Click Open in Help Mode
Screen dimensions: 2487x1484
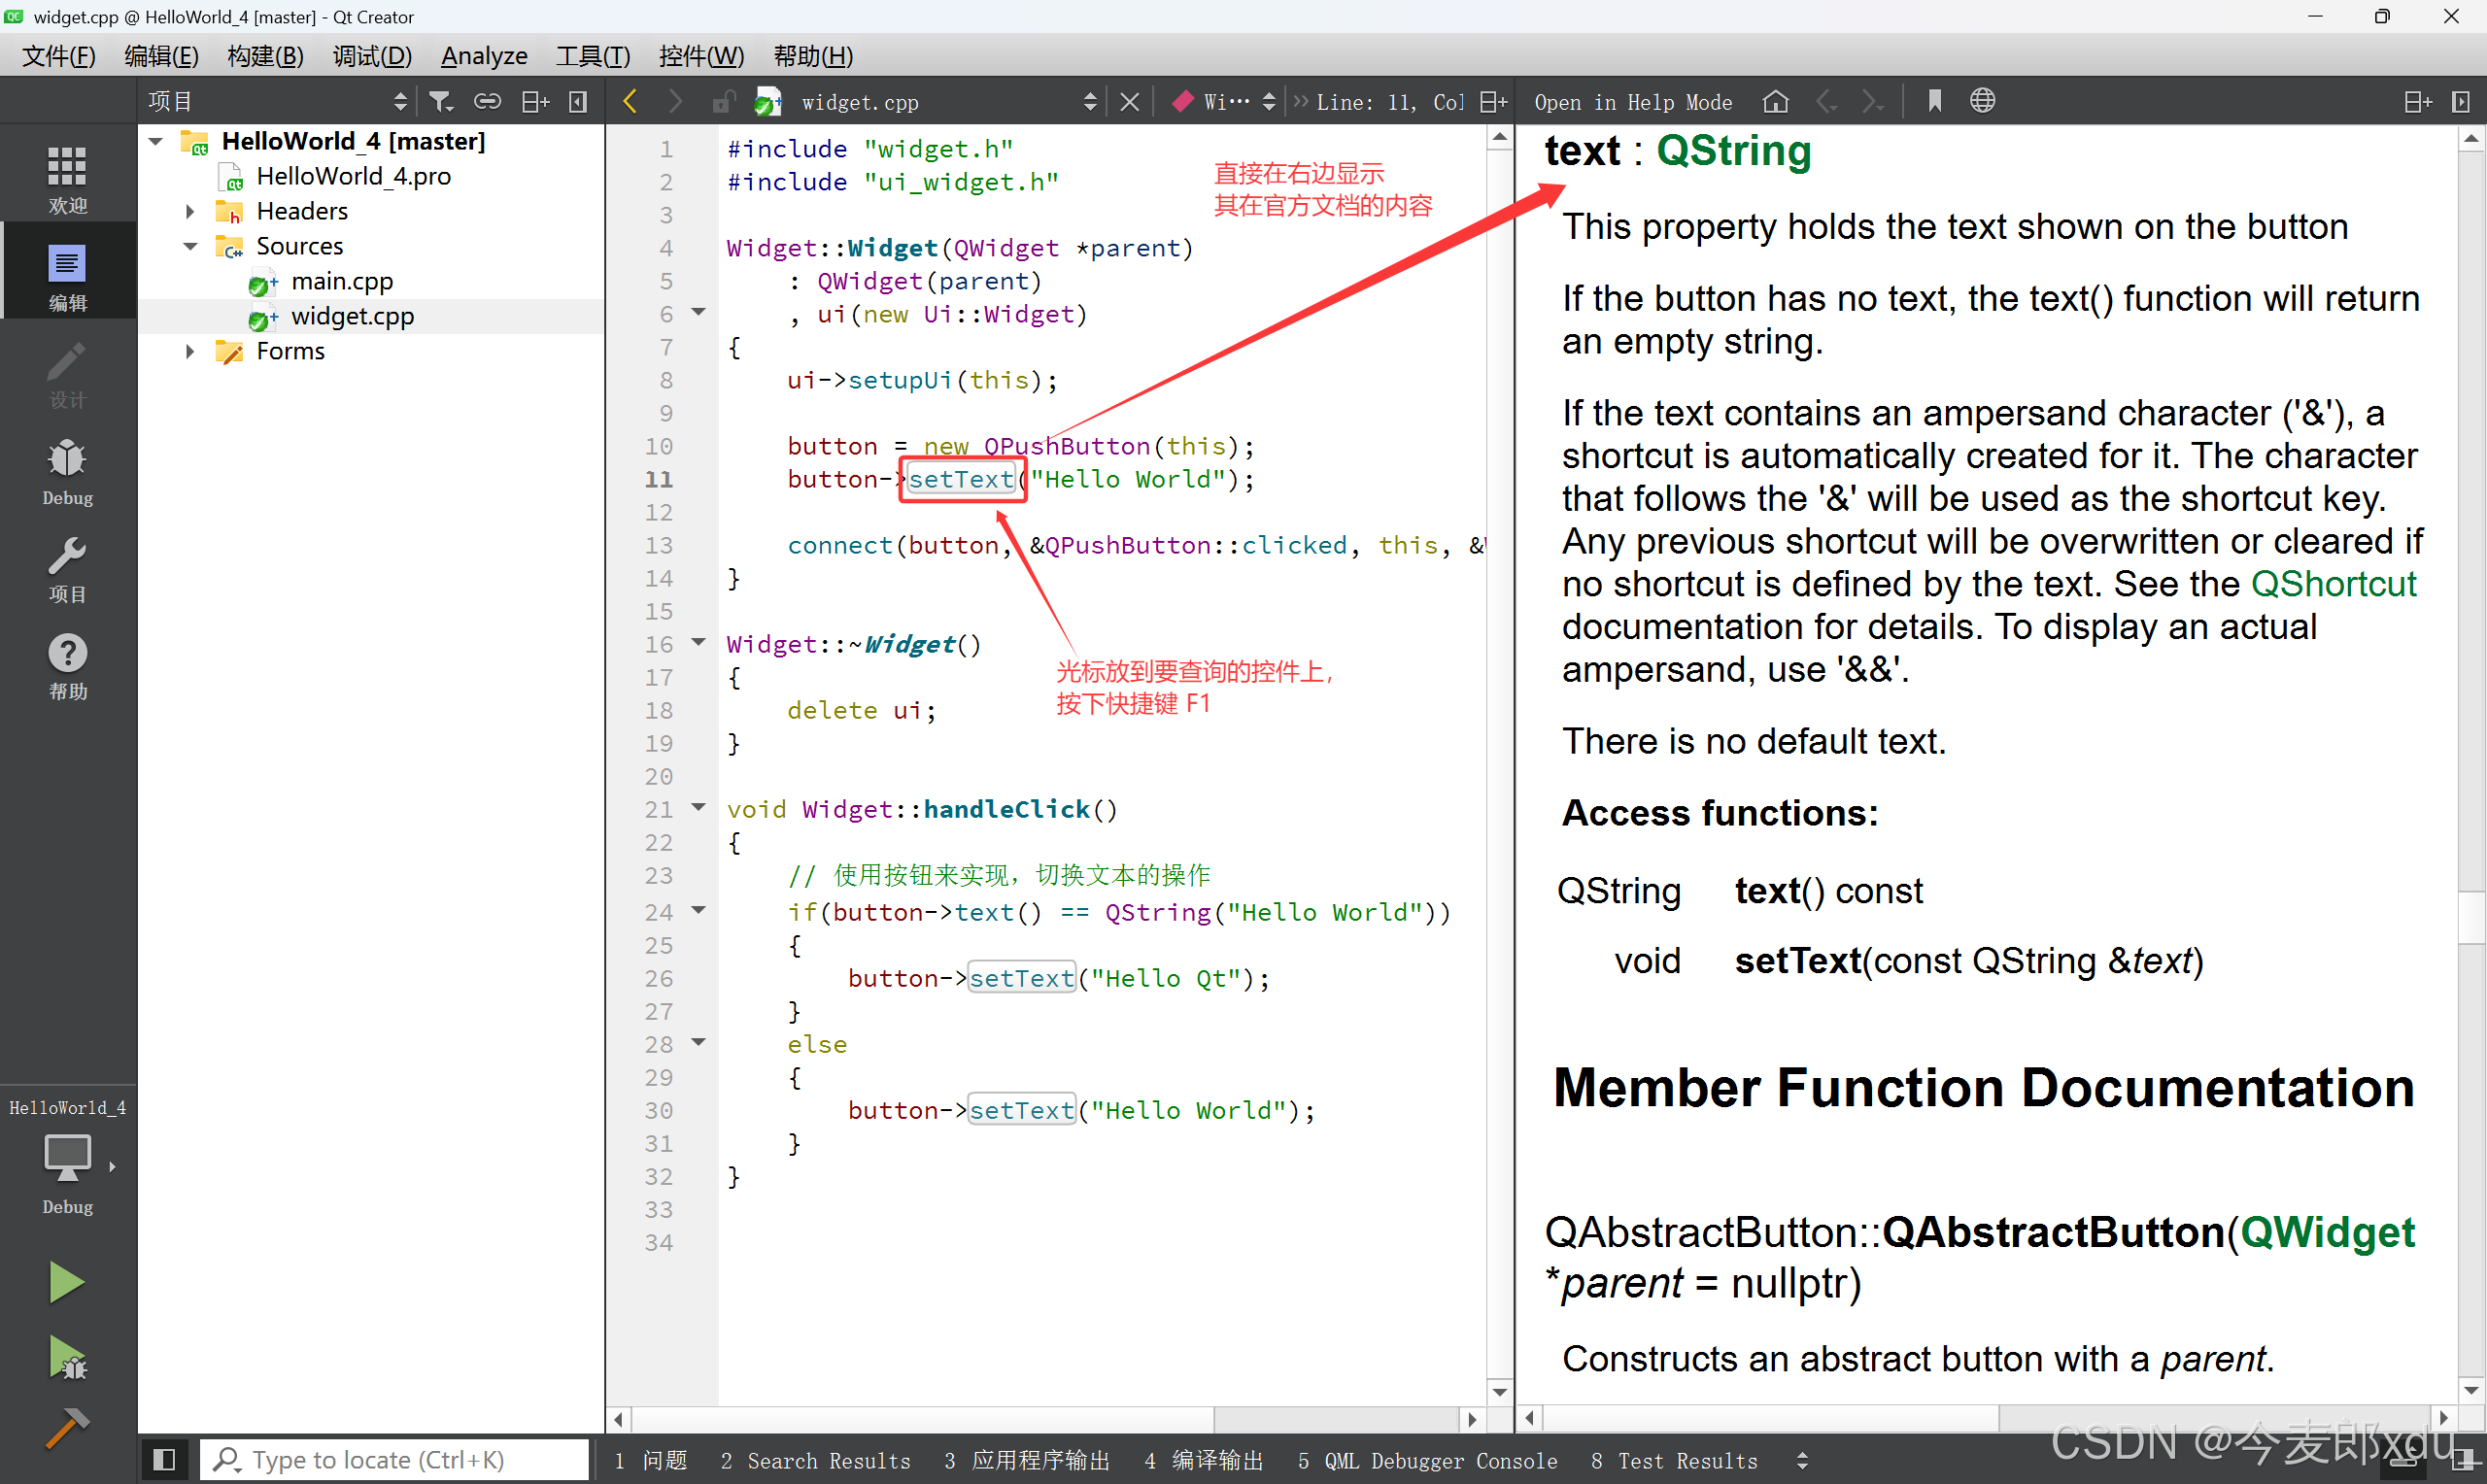coord(1632,102)
